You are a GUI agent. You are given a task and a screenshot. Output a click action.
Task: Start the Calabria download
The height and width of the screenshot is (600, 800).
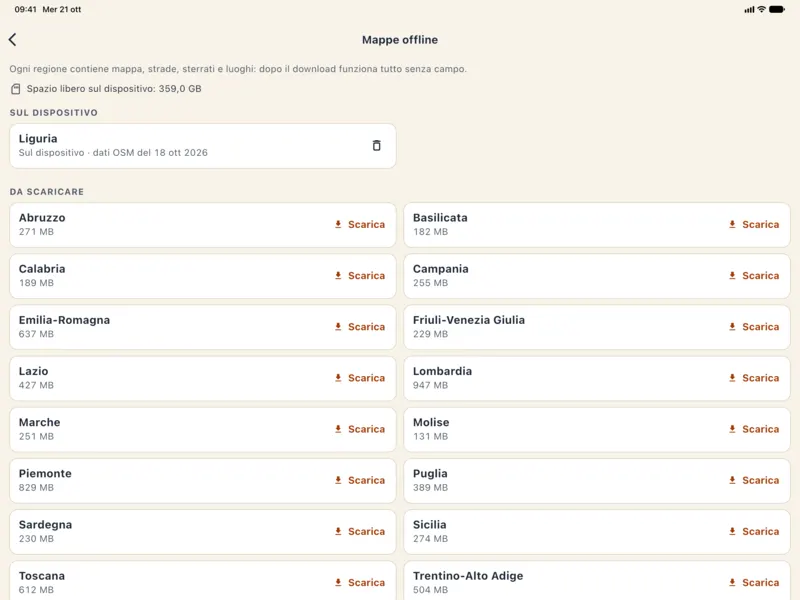pos(360,276)
